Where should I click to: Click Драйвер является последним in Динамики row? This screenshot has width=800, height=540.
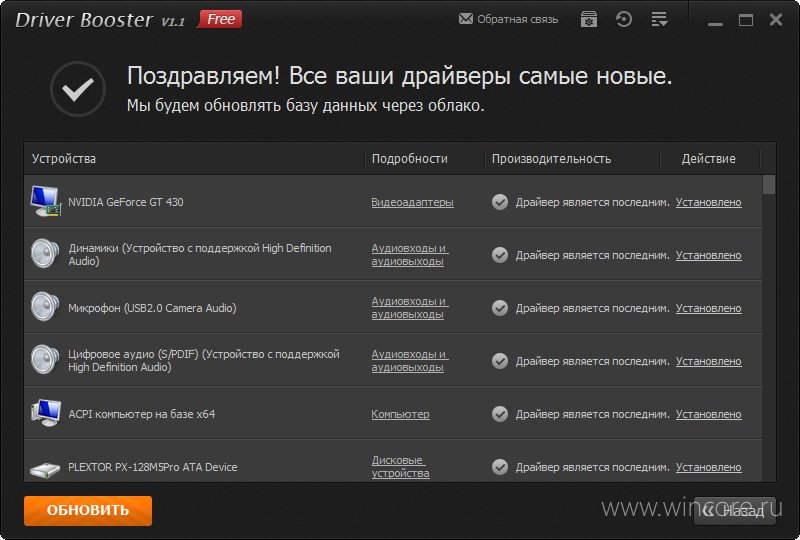coord(592,255)
